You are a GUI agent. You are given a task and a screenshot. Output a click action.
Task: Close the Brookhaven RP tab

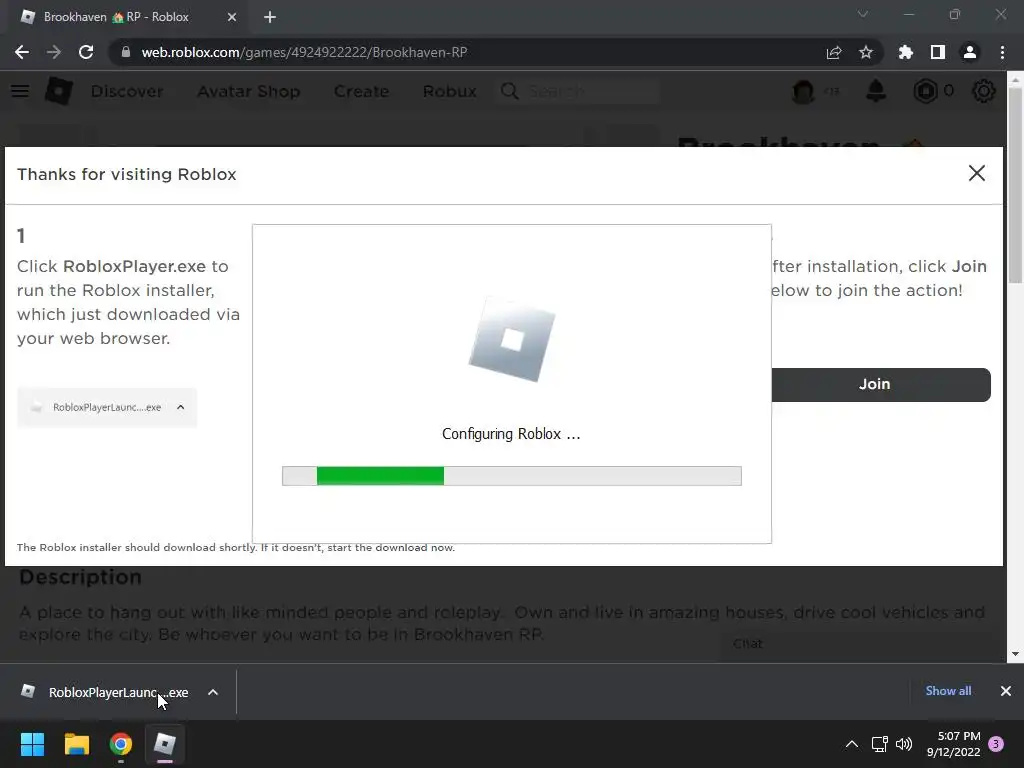232,17
